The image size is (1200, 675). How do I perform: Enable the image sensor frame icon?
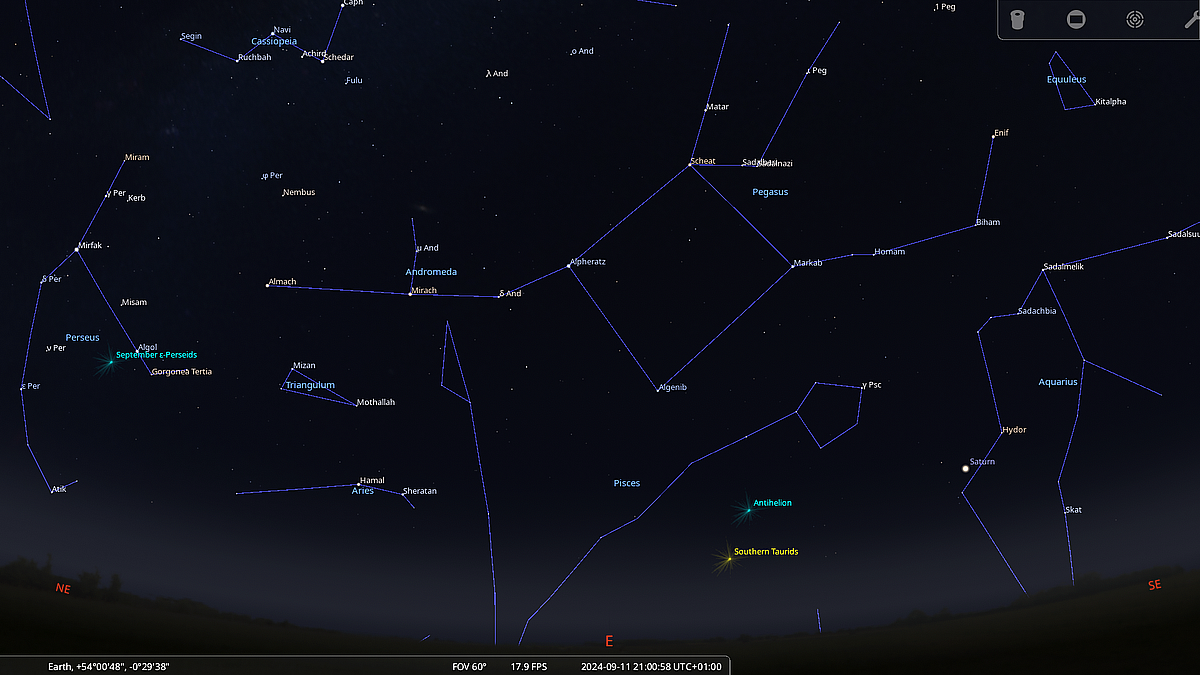pyautogui.click(x=1076, y=20)
